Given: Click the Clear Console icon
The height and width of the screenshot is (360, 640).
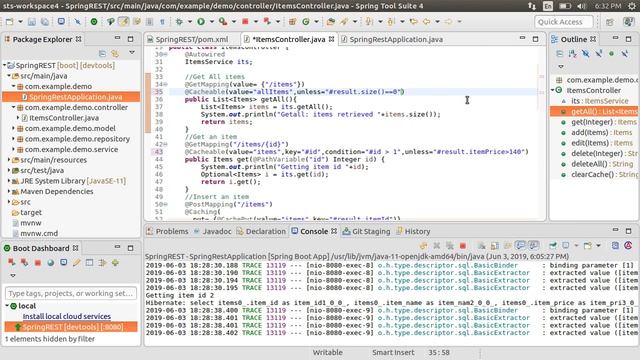Looking at the screenshot, I should [481, 246].
